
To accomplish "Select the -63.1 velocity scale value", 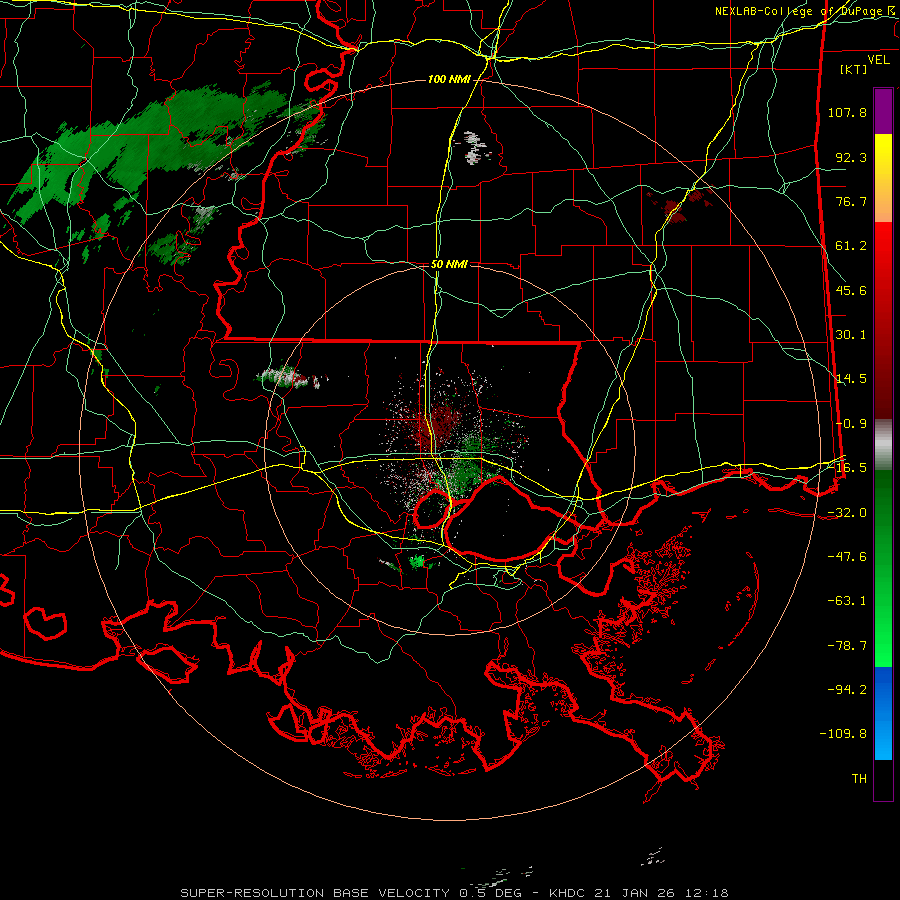I will (x=847, y=601).
